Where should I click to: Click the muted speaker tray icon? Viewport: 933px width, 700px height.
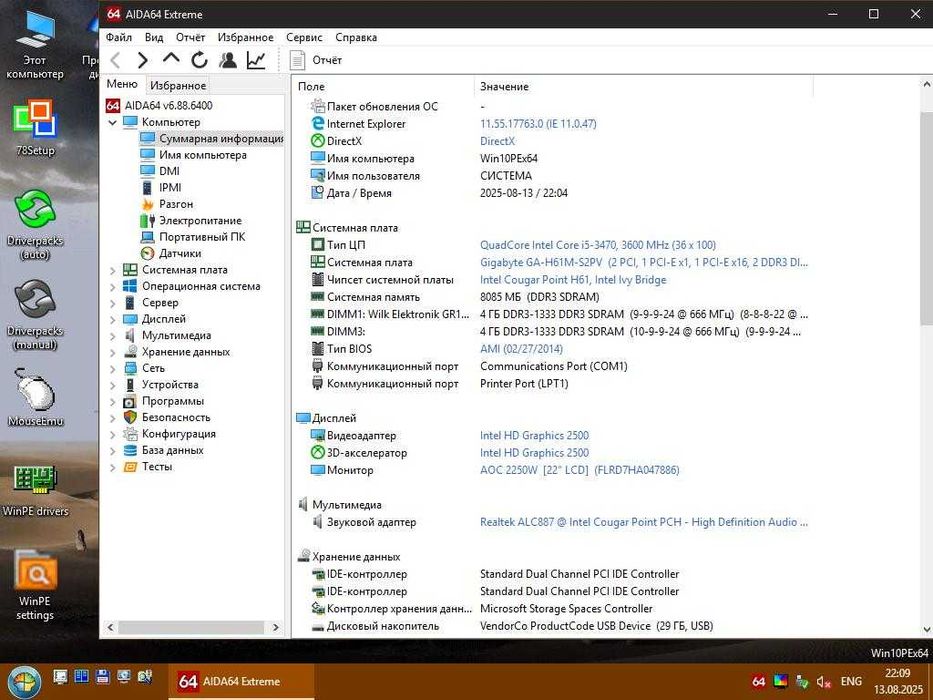(x=824, y=682)
